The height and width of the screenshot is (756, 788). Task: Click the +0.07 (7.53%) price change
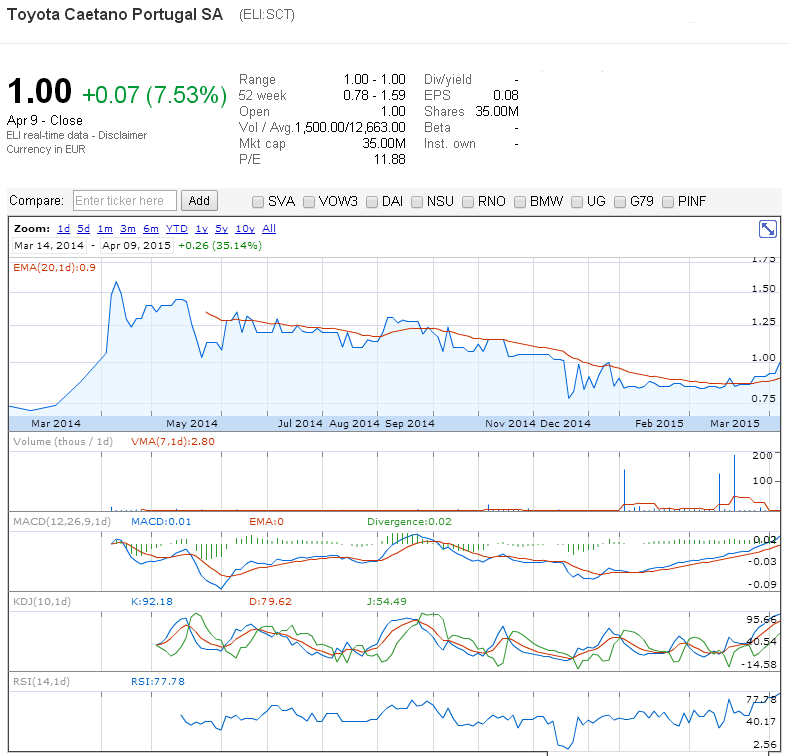tap(154, 94)
